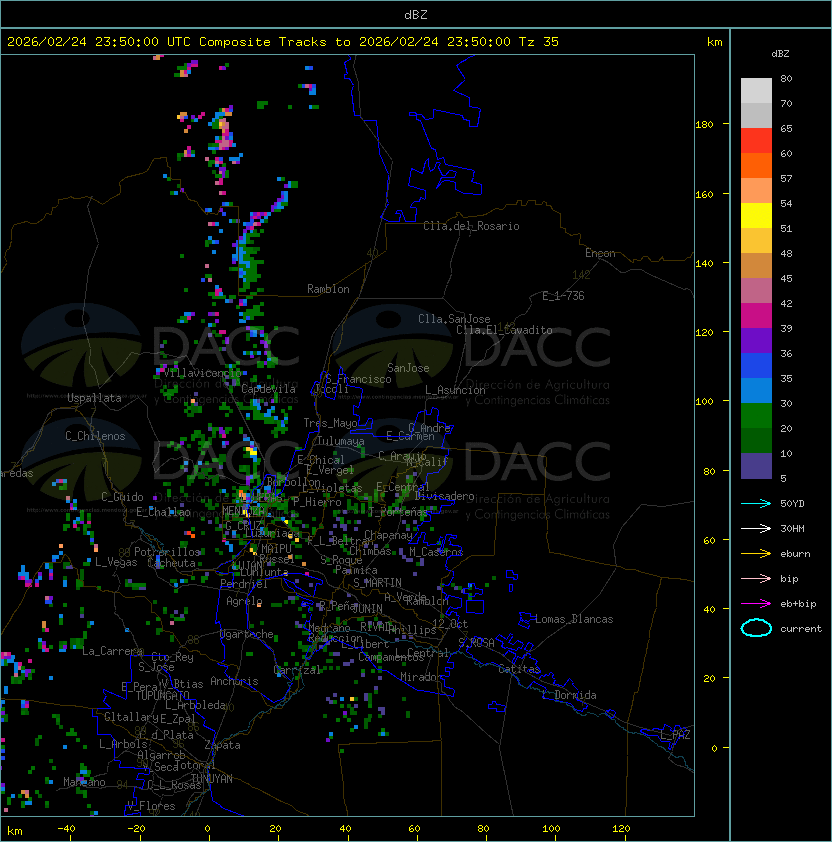This screenshot has height=842, width=832.
Task: Click the Divisadero place label
Action: click(444, 496)
